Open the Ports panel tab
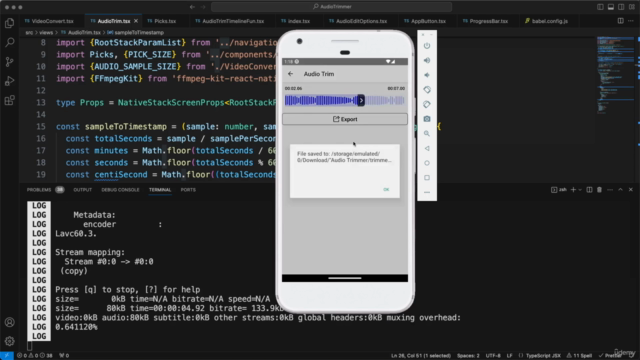Image resolution: width=640 pixels, height=360 pixels. pos(188,190)
